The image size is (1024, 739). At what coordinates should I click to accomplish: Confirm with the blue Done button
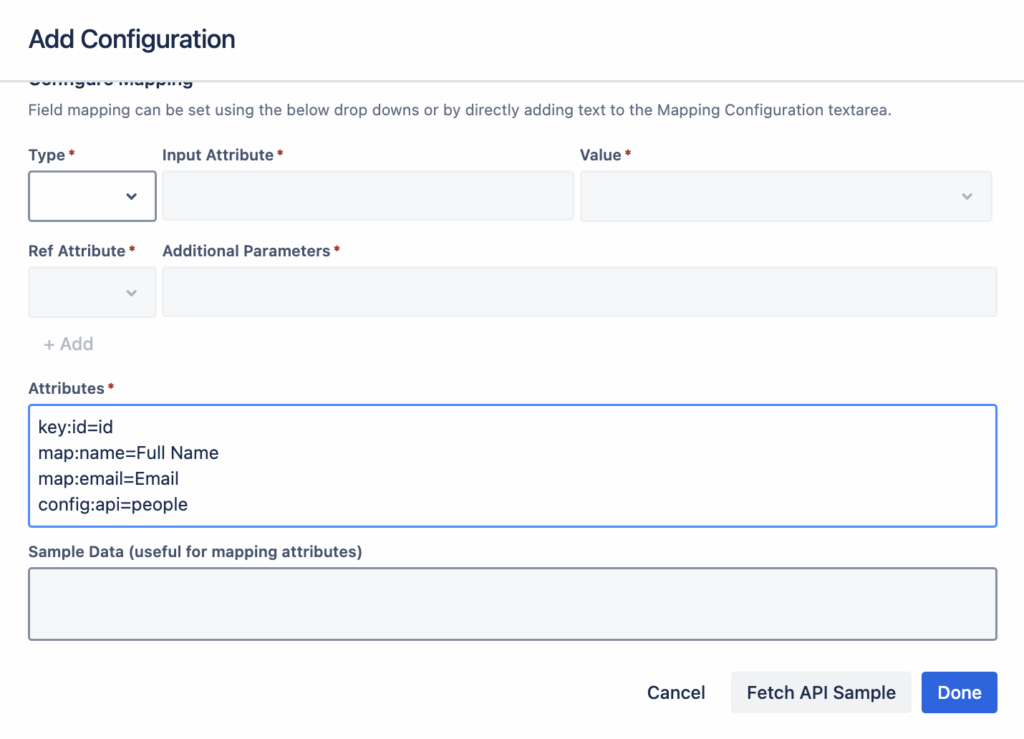[959, 692]
